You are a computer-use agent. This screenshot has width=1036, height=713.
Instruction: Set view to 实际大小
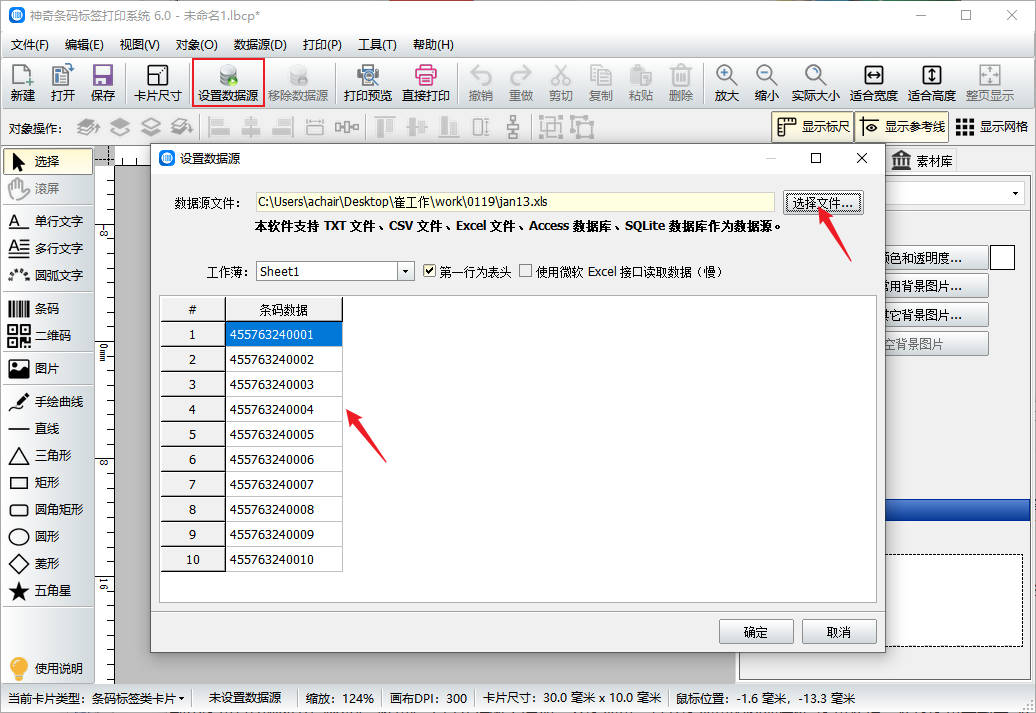[815, 83]
